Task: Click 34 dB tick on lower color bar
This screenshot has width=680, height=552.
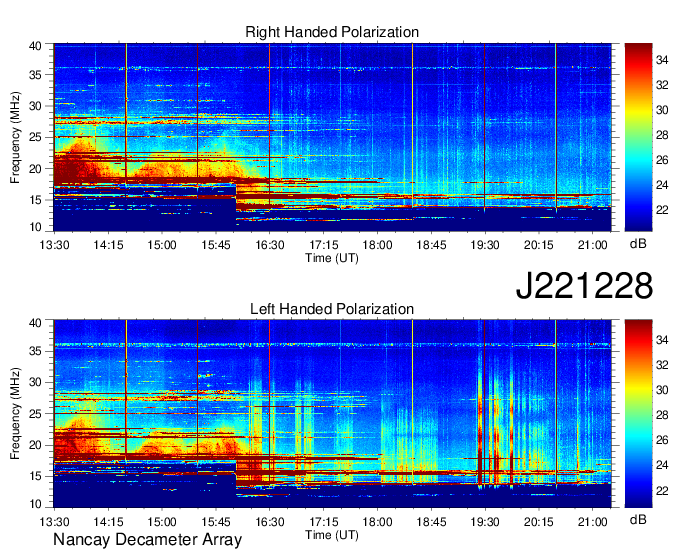Action: [662, 340]
